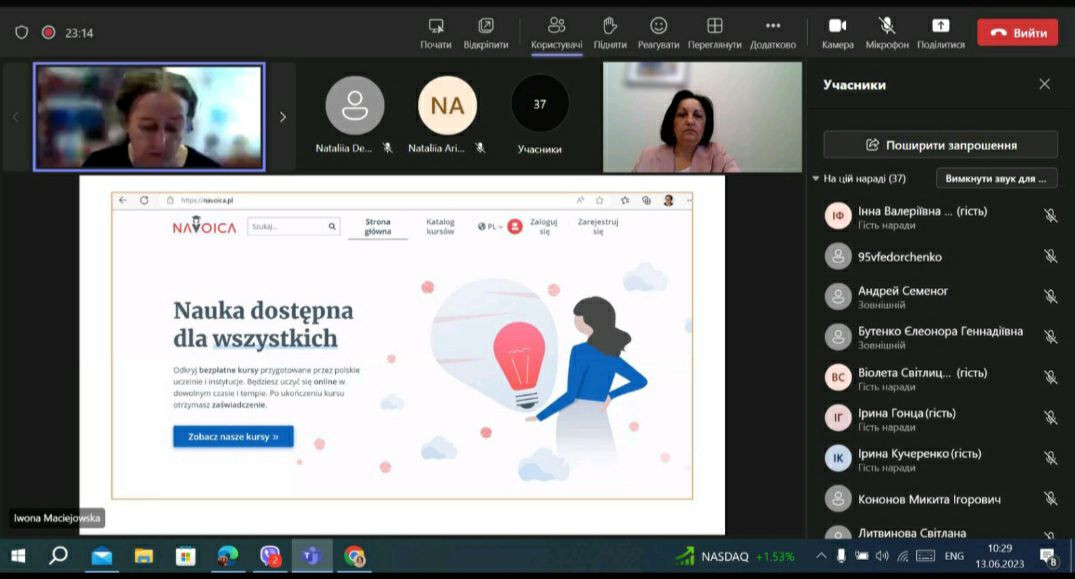The height and width of the screenshot is (579, 1075).
Task: Select the Користувачі participants tab
Action: tap(556, 27)
